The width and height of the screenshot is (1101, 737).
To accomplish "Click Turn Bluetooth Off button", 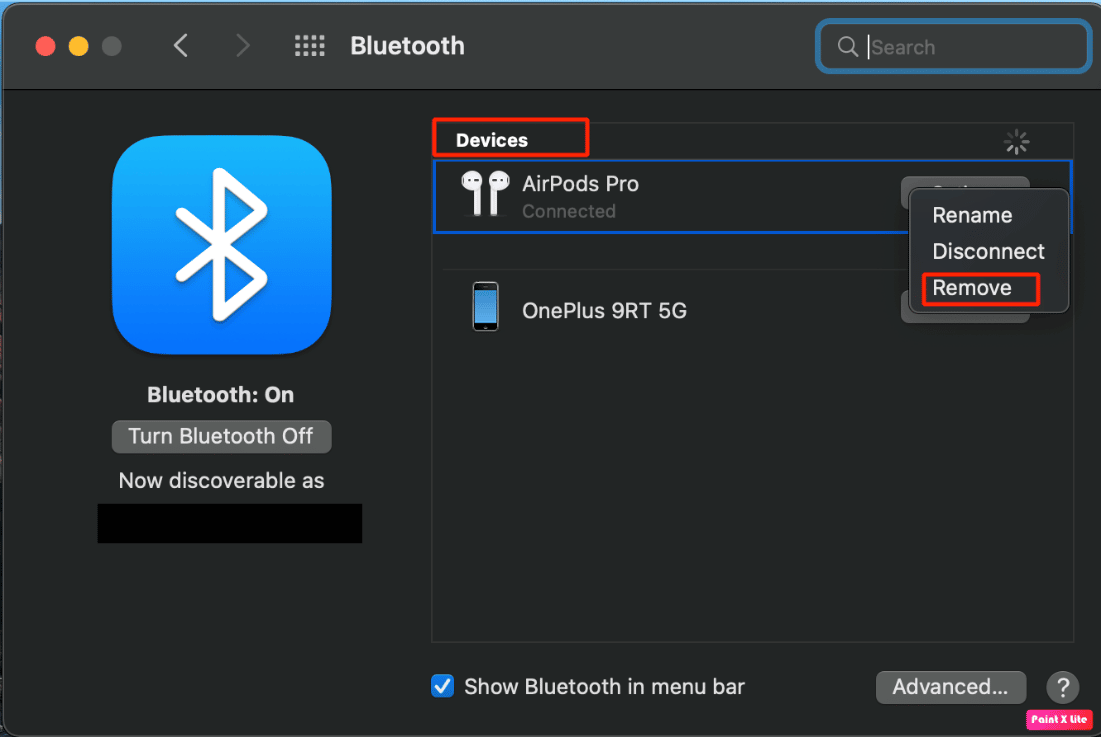I will click(x=221, y=436).
